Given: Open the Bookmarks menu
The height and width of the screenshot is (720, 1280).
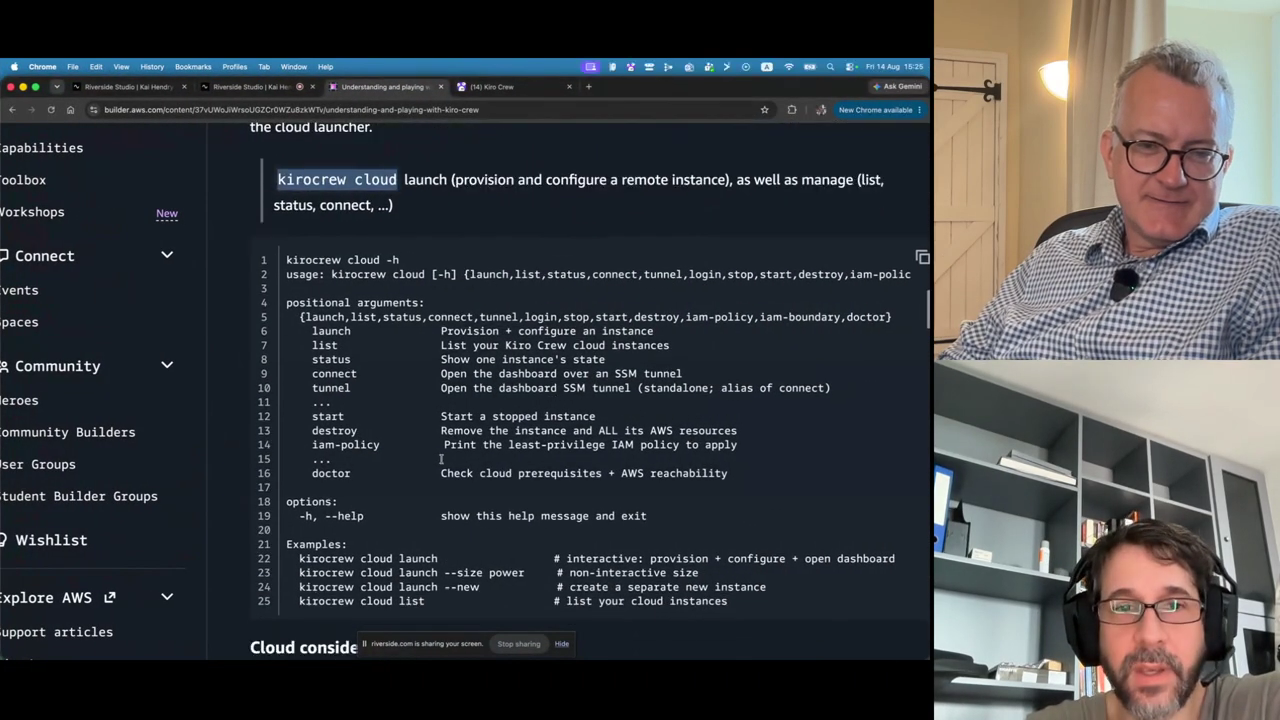Looking at the screenshot, I should click(x=193, y=67).
